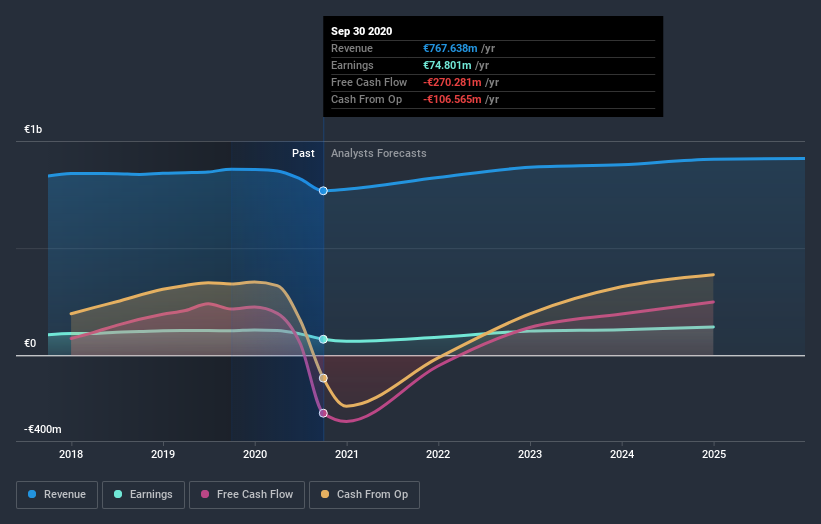Click the Earnings row label in tooltip
The height and width of the screenshot is (524, 821).
[352, 65]
